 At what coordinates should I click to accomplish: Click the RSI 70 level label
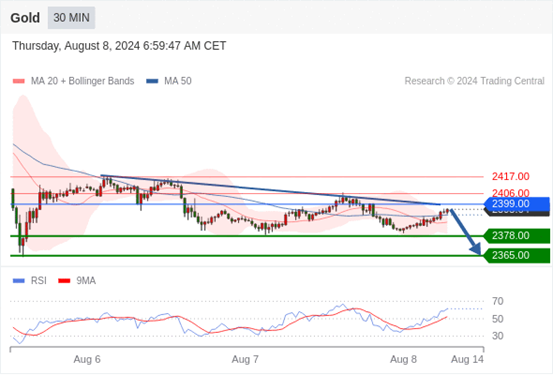(498, 301)
